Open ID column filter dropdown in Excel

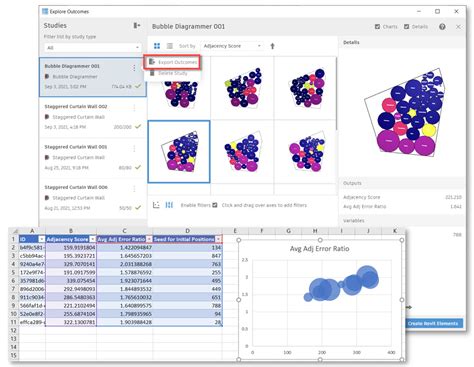click(42, 239)
